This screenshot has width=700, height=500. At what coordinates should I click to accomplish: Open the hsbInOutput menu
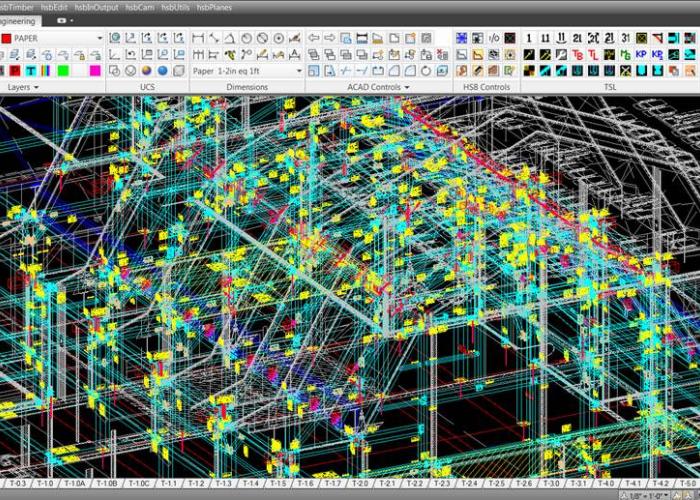[96, 7]
